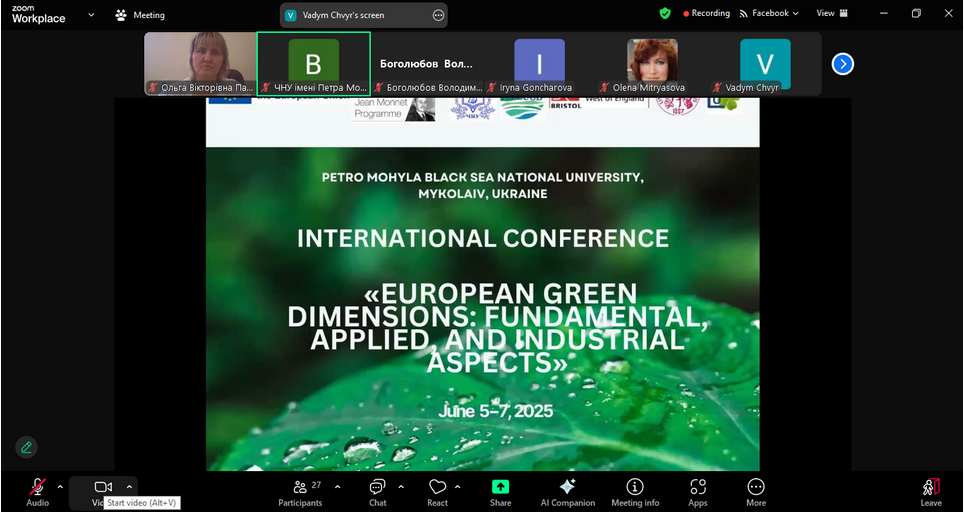Expand the caret next to React

[457, 487]
